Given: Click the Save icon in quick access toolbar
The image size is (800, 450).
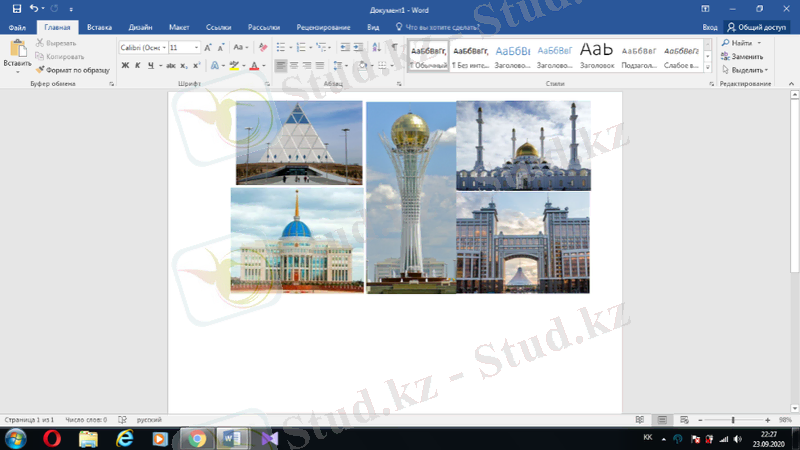Looking at the screenshot, I should pyautogui.click(x=17, y=8).
